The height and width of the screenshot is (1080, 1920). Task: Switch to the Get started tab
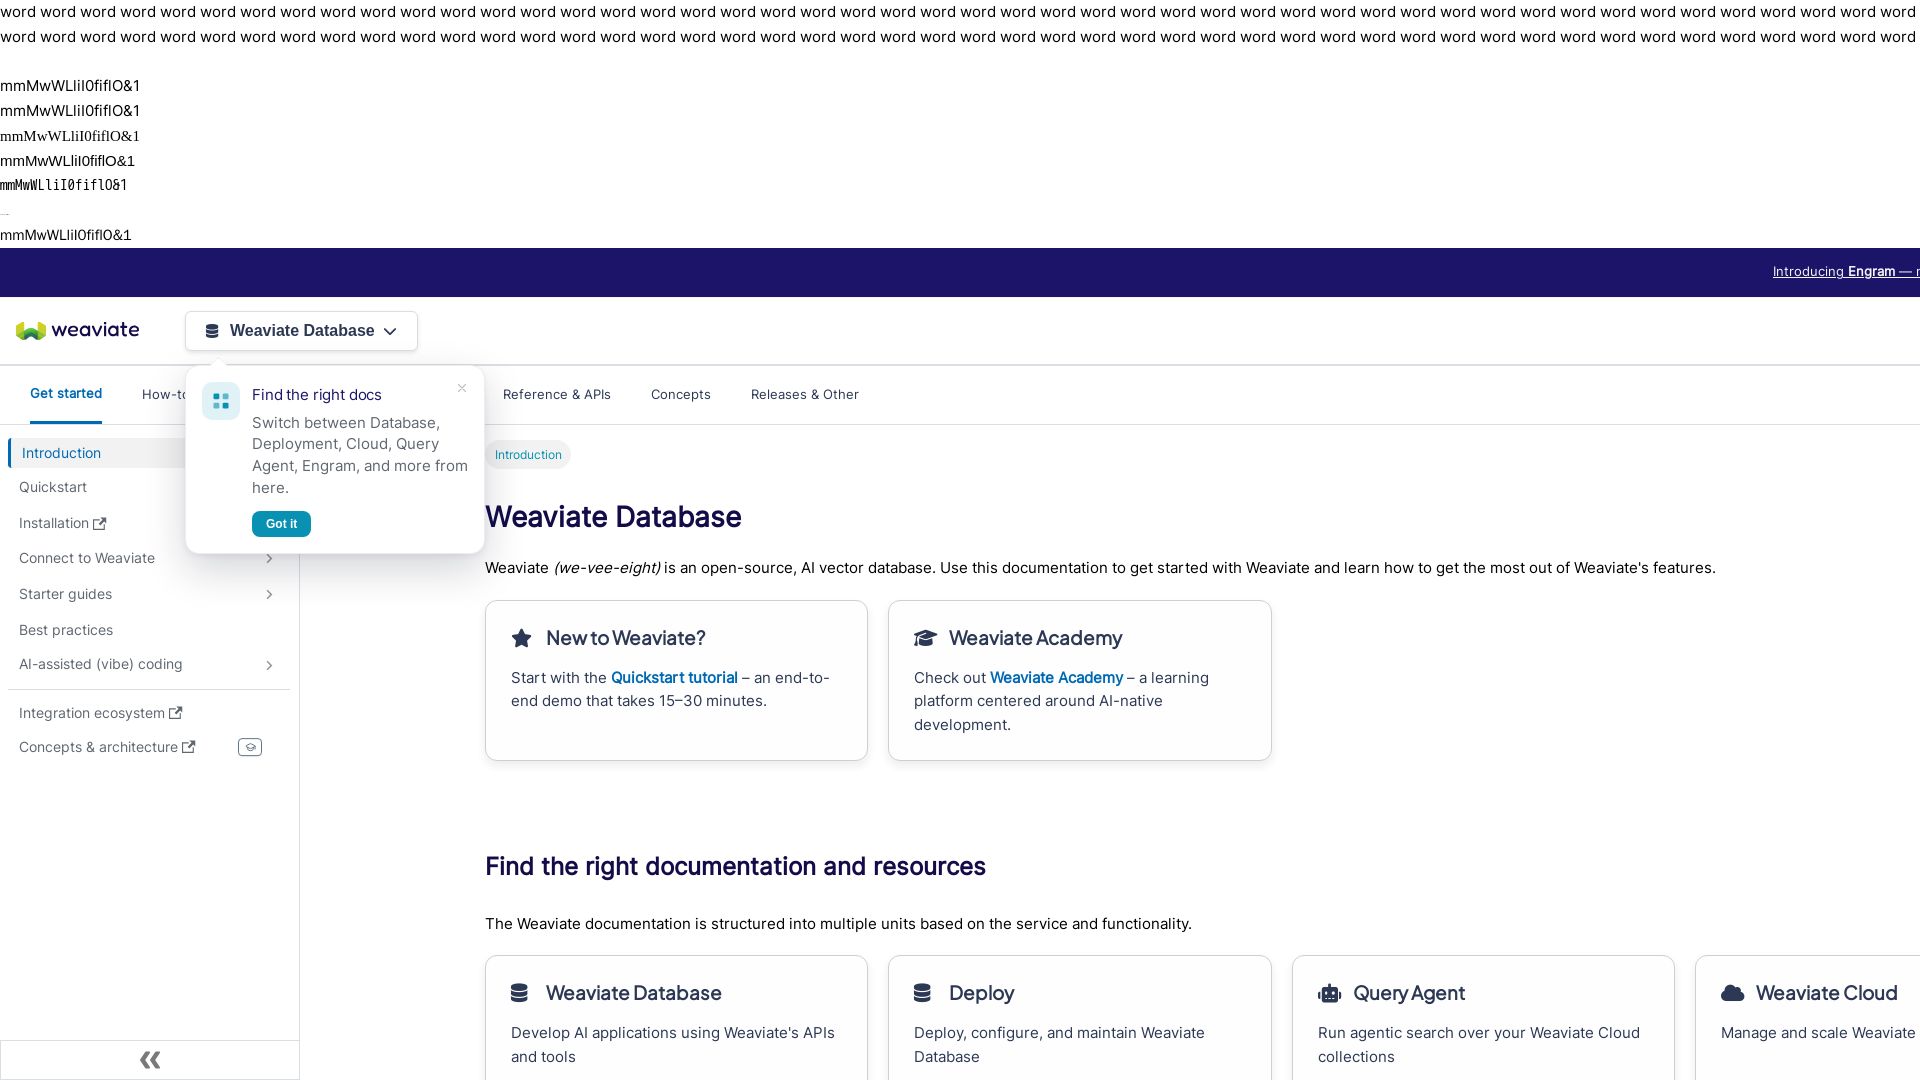[x=66, y=394]
